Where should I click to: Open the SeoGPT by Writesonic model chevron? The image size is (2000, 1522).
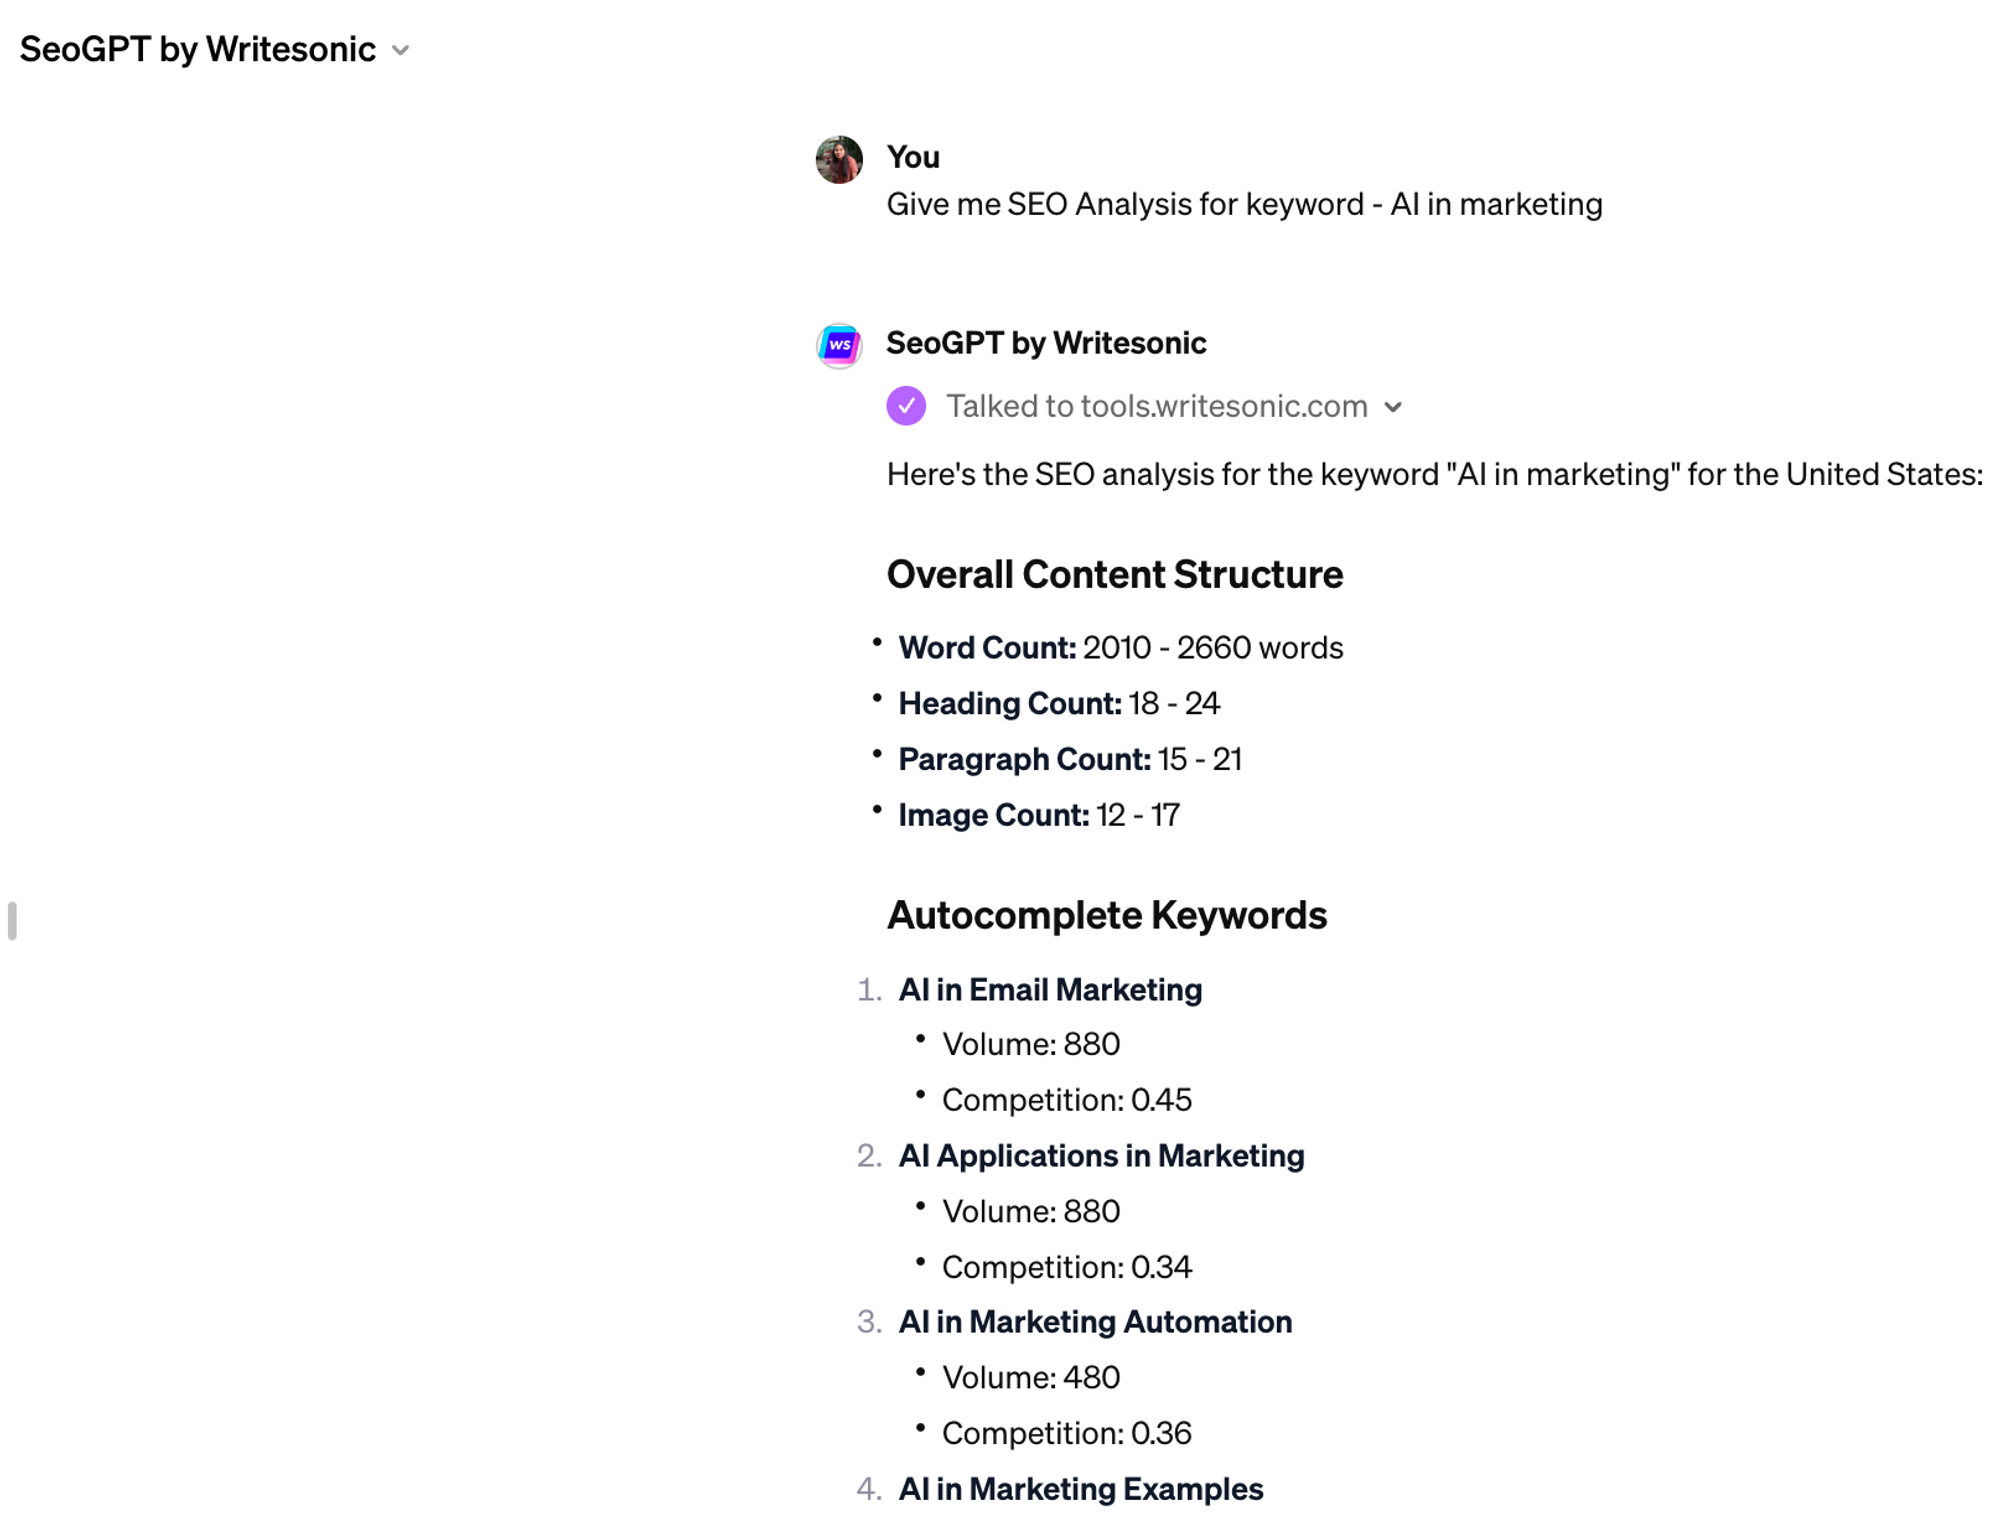point(401,50)
